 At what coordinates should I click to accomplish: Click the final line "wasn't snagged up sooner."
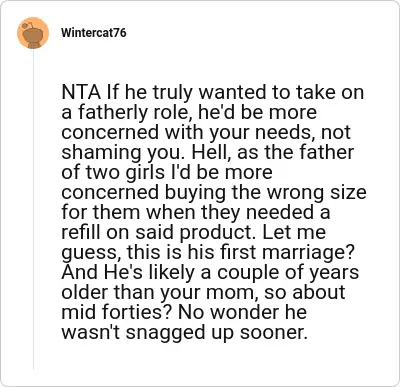point(184,332)
